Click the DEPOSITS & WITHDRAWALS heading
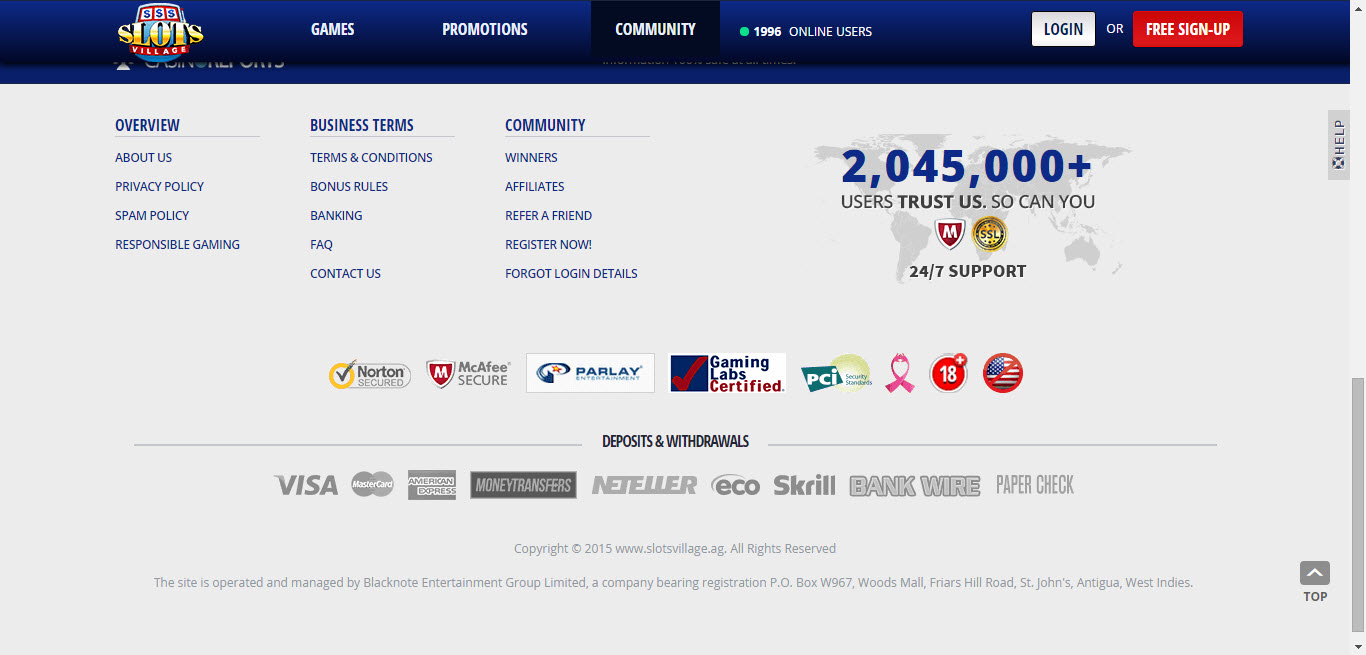Viewport: 1366px width, 655px height. pos(675,442)
